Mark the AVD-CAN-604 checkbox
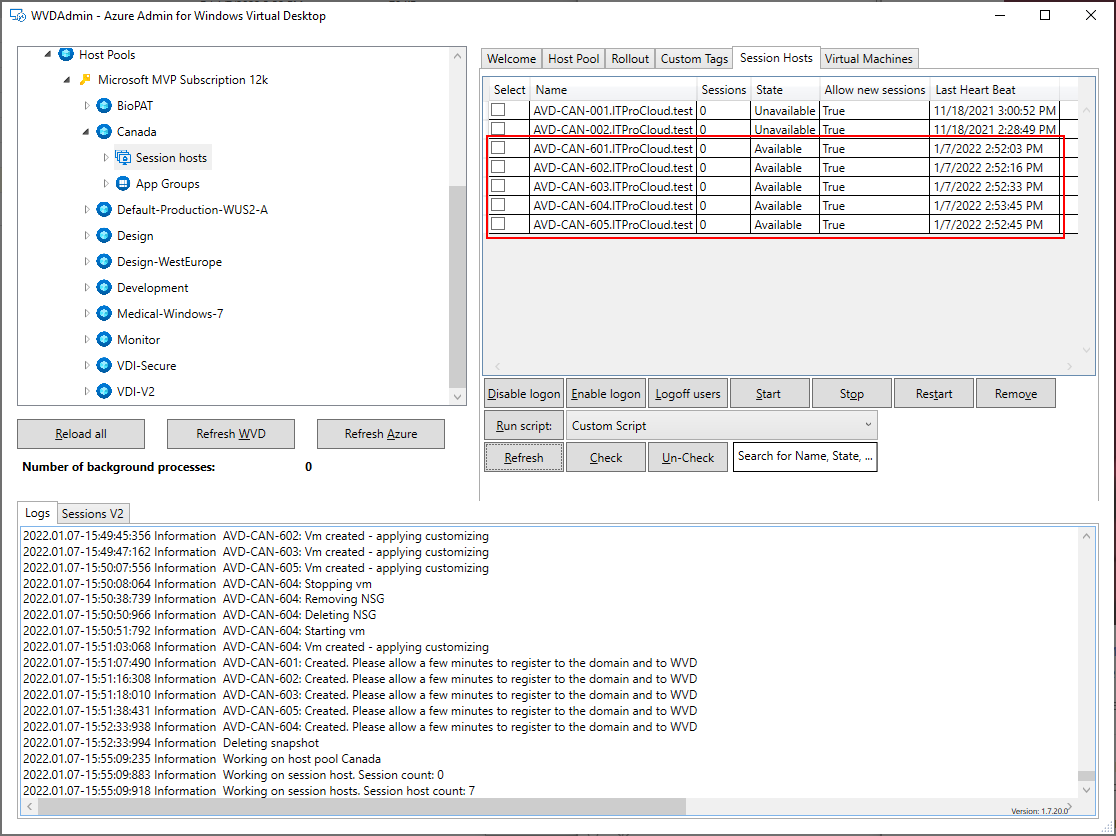This screenshot has height=836, width=1116. pos(498,205)
